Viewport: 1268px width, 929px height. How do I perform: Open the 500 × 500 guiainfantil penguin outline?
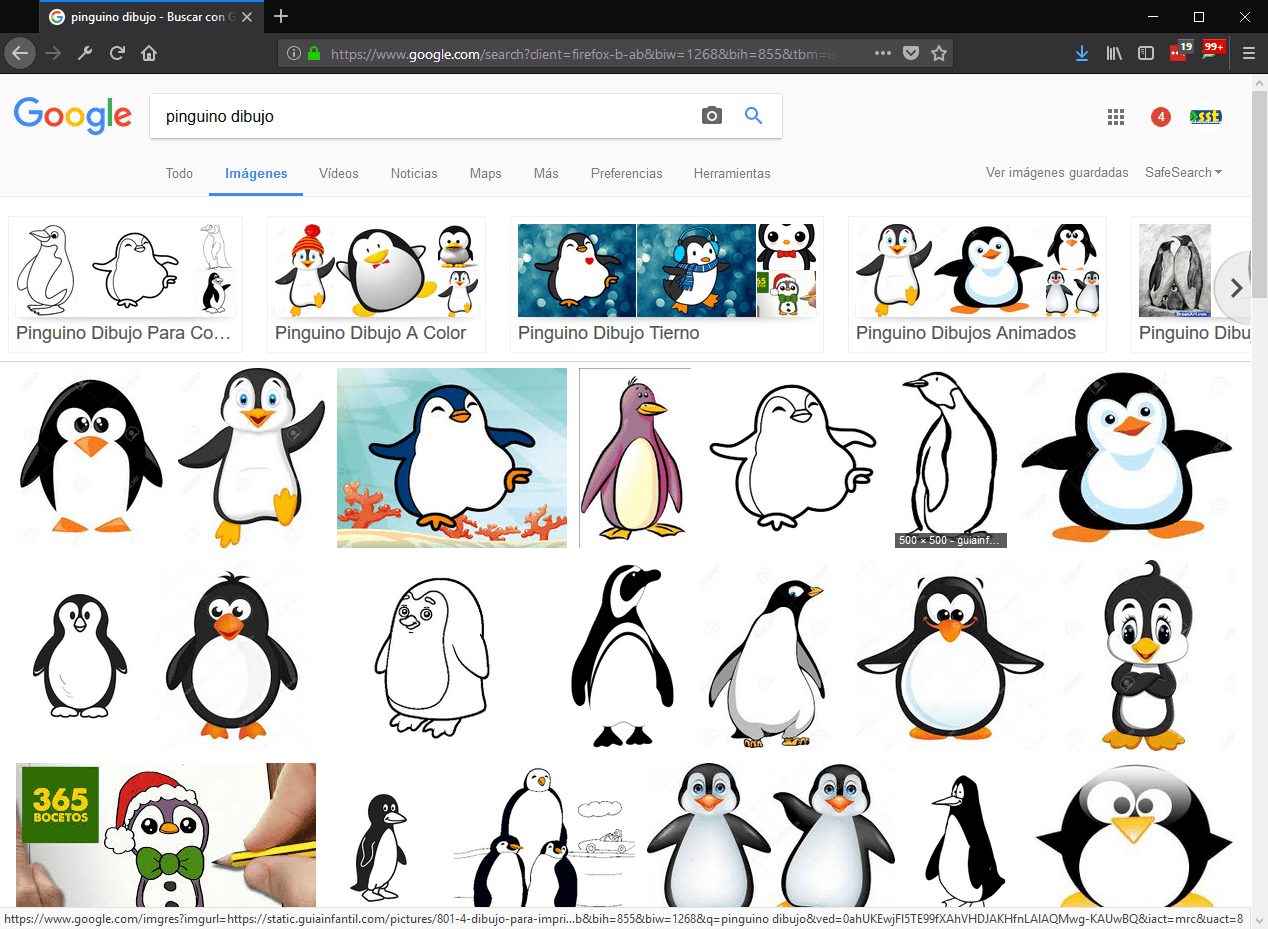[x=950, y=458]
